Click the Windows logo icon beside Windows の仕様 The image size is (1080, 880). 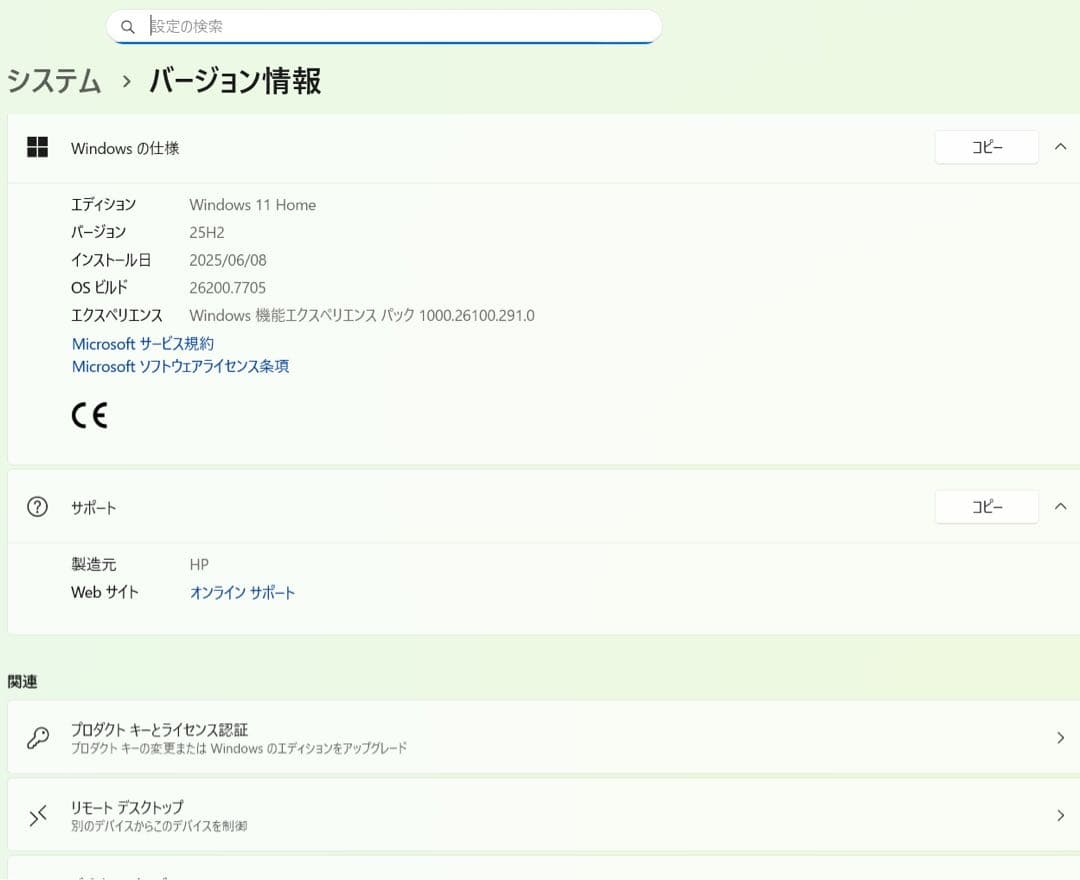37,147
